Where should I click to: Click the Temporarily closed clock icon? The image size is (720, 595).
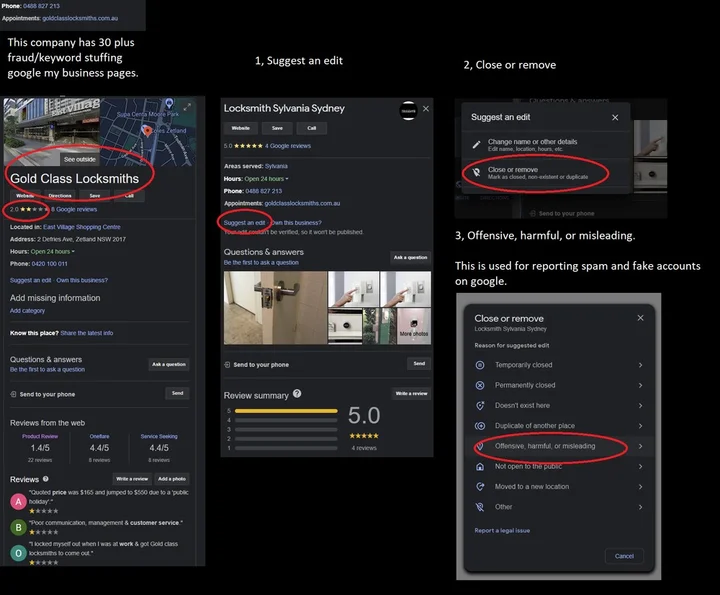pos(481,365)
